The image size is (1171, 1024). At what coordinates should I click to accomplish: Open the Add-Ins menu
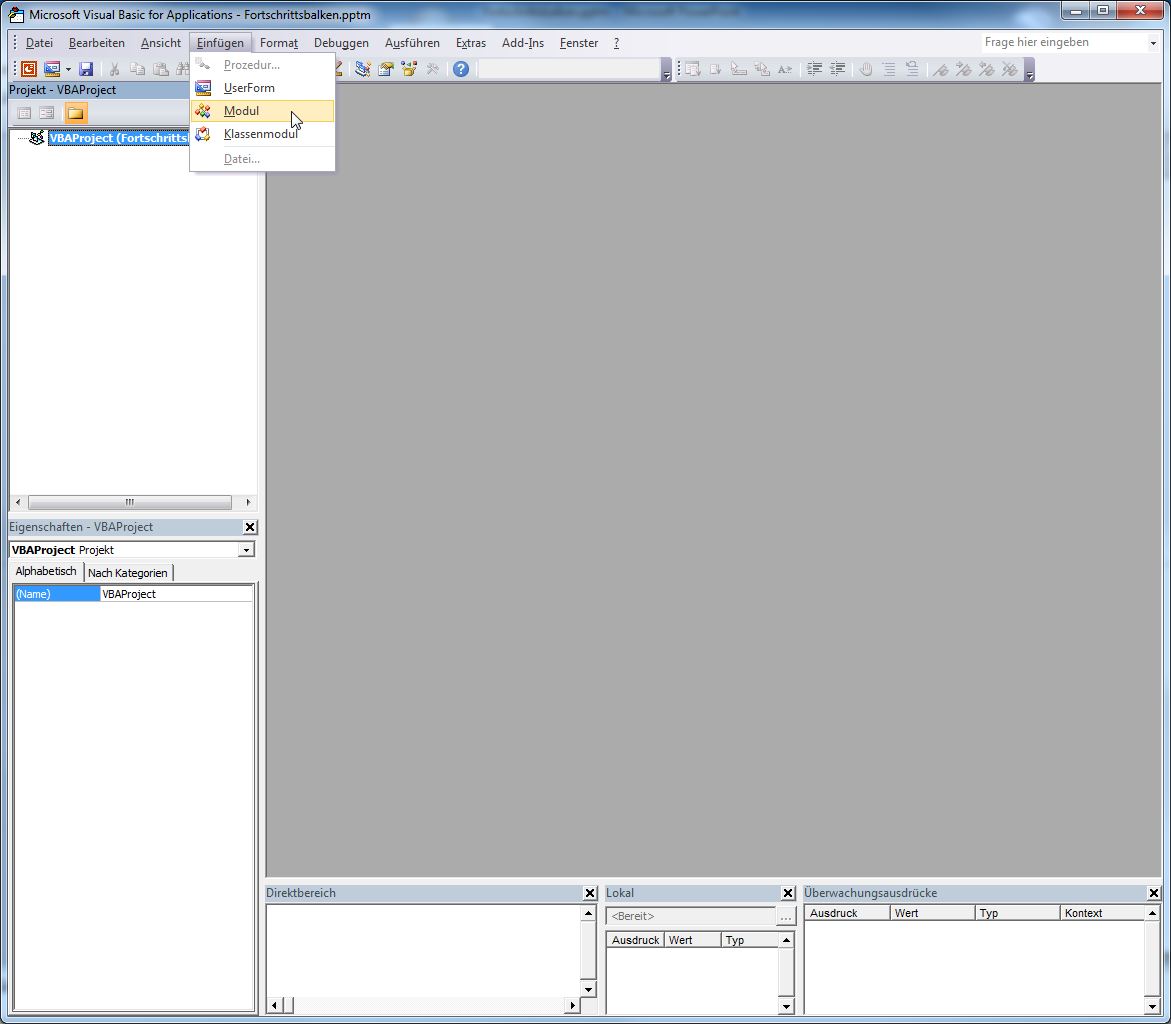tap(523, 43)
